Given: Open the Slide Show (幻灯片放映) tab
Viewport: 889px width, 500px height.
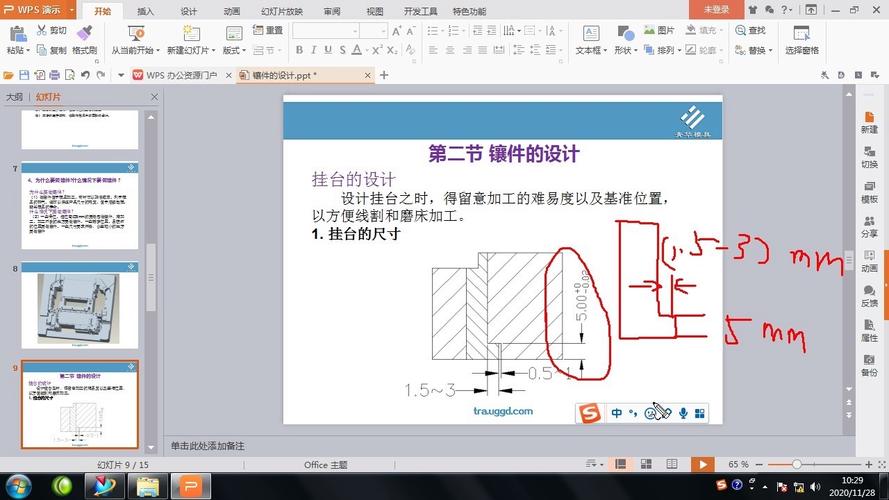Looking at the screenshot, I should 282,11.
